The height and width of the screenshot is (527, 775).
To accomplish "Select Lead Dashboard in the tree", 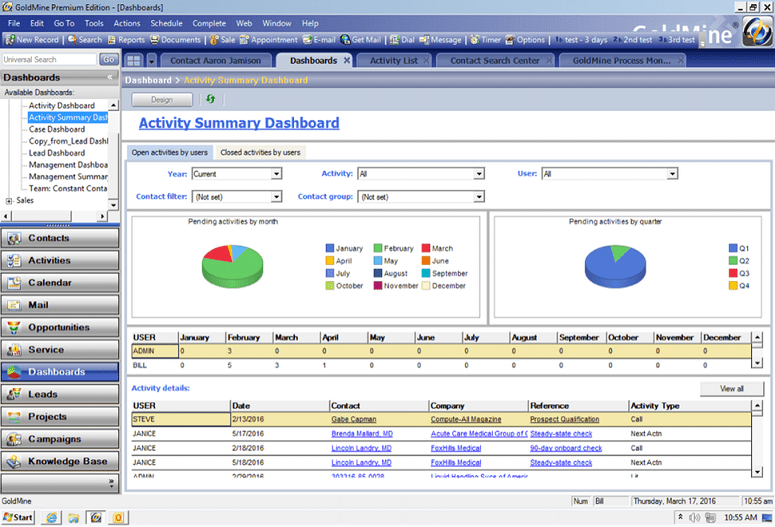I will tap(56, 153).
